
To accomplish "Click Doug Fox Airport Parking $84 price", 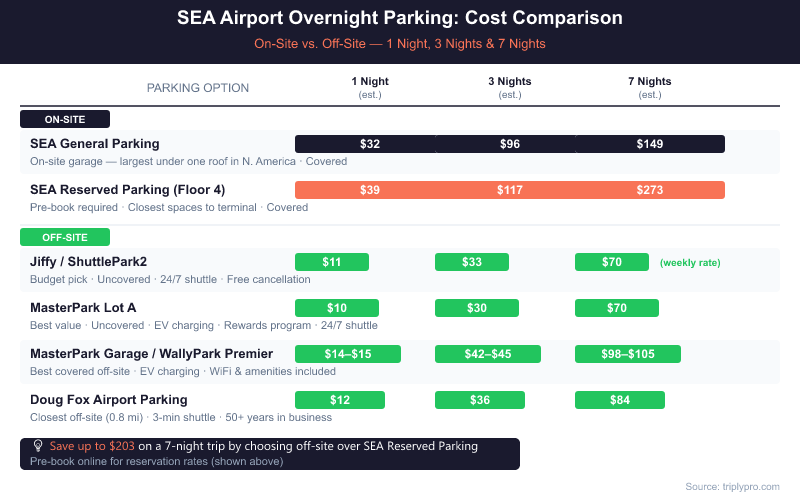I will click(619, 400).
